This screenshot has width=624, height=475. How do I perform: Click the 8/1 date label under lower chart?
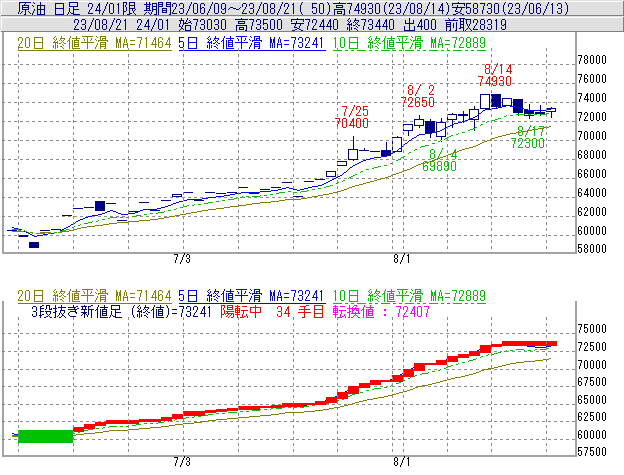[402, 462]
